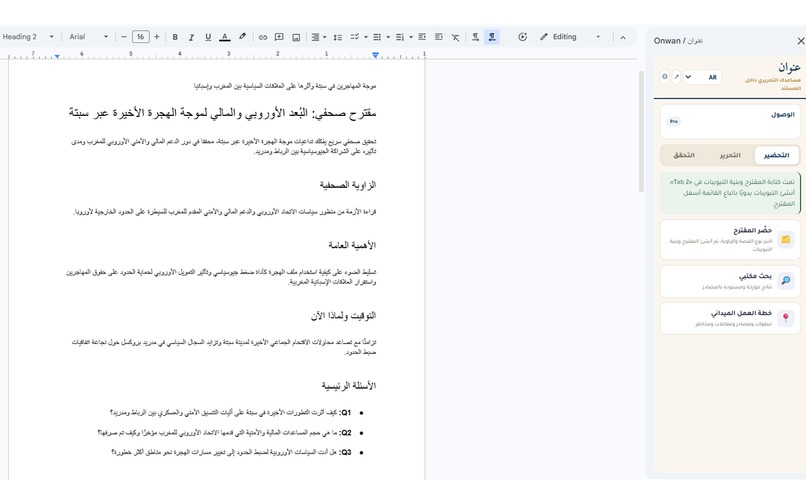Open line and paragraph spacing
Screen dimensions: 806x504
pyautogui.click(x=338, y=37)
